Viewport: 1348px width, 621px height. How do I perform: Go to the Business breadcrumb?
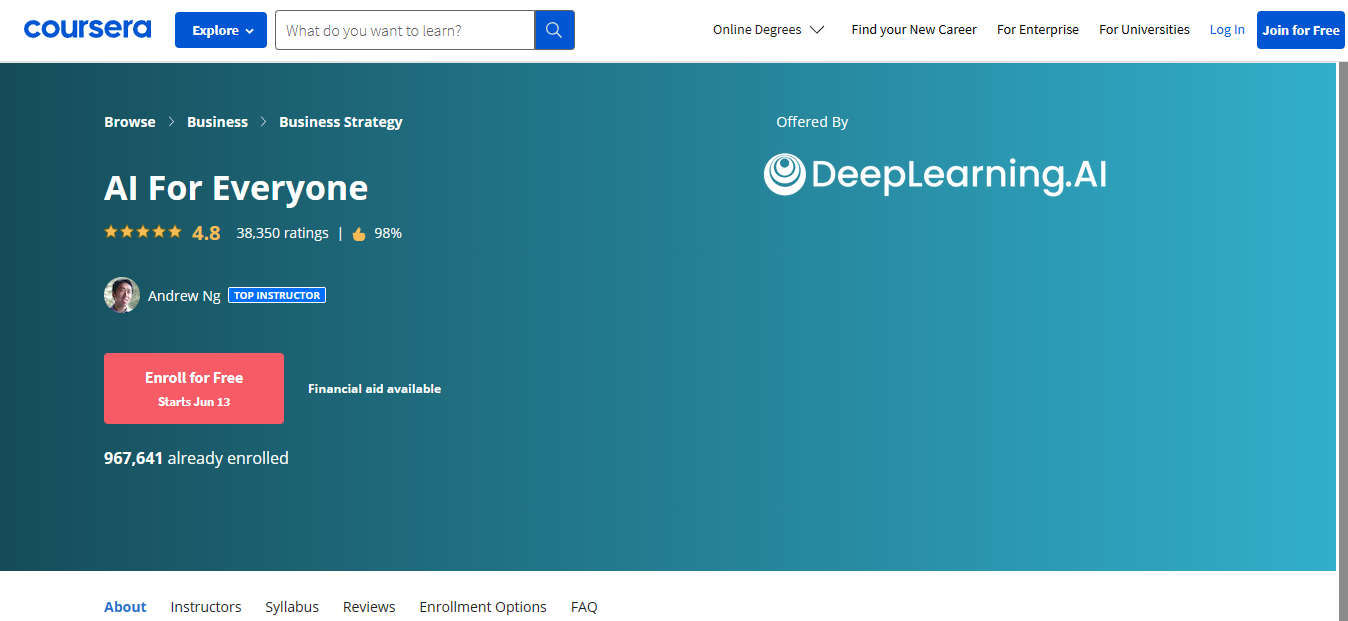click(217, 122)
